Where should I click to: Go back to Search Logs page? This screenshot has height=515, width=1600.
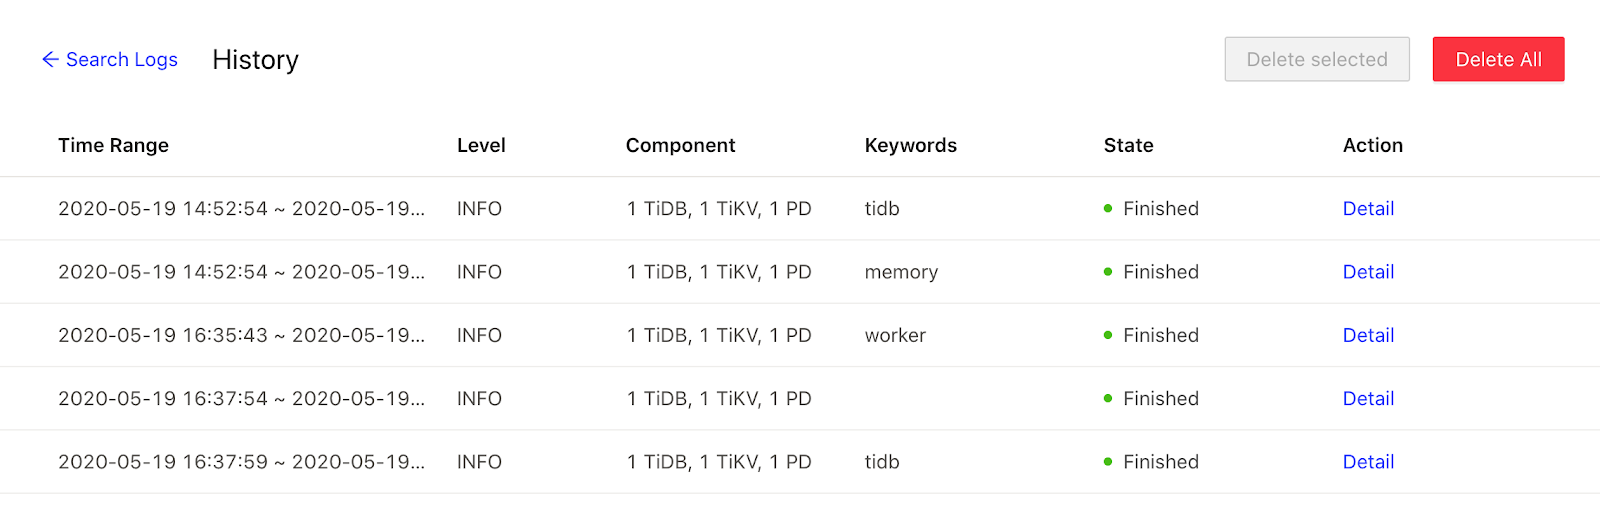pos(121,60)
